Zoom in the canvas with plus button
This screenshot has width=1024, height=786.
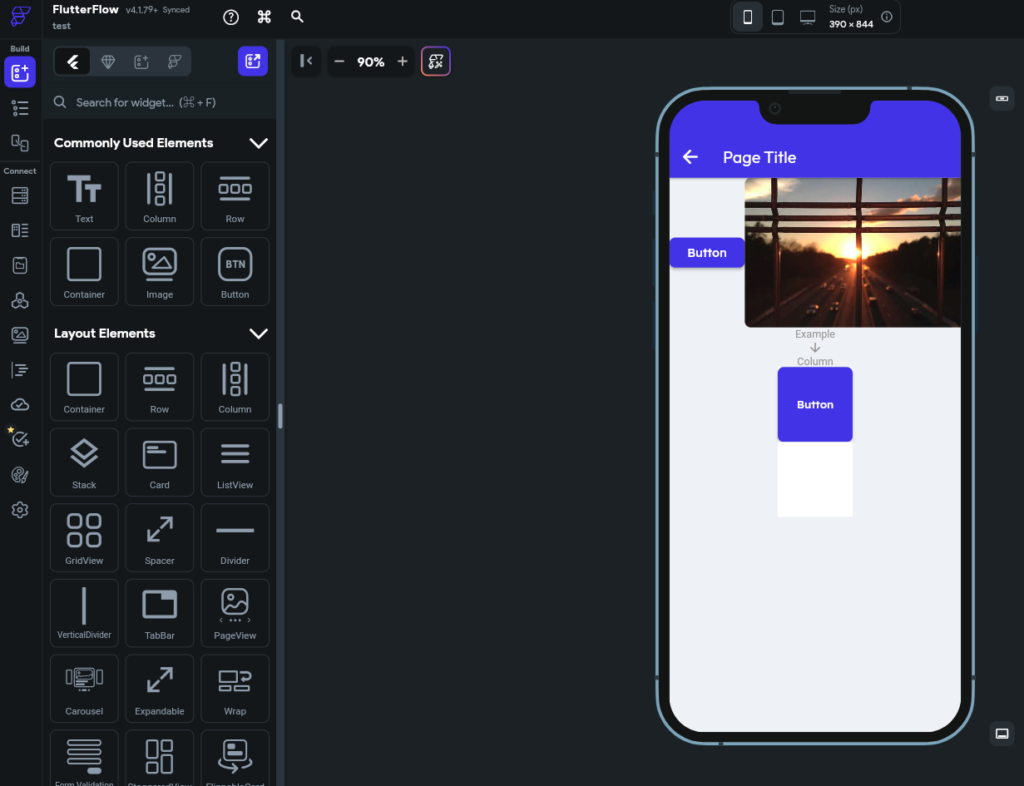point(403,62)
